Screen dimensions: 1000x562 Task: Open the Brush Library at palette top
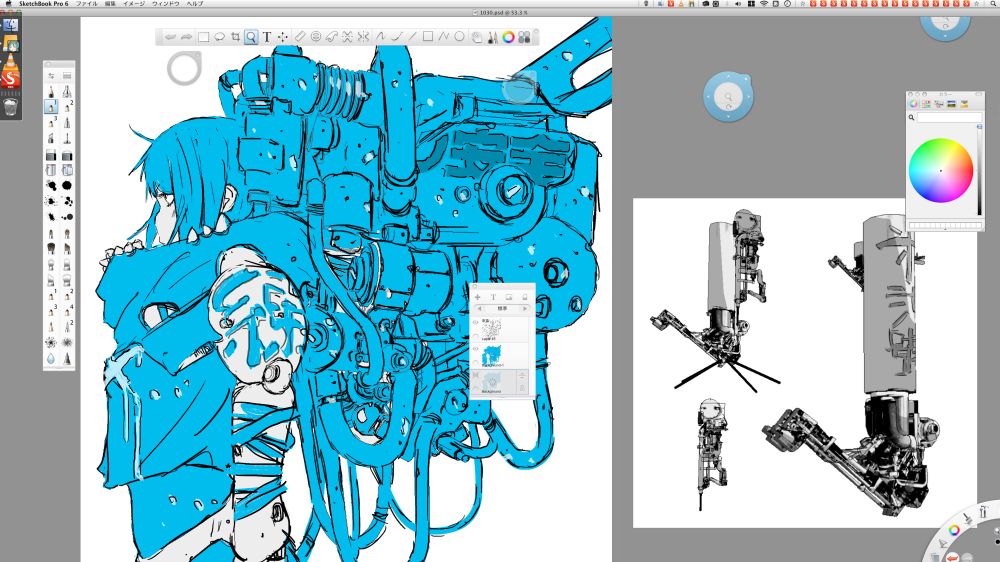pyautogui.click(x=67, y=76)
